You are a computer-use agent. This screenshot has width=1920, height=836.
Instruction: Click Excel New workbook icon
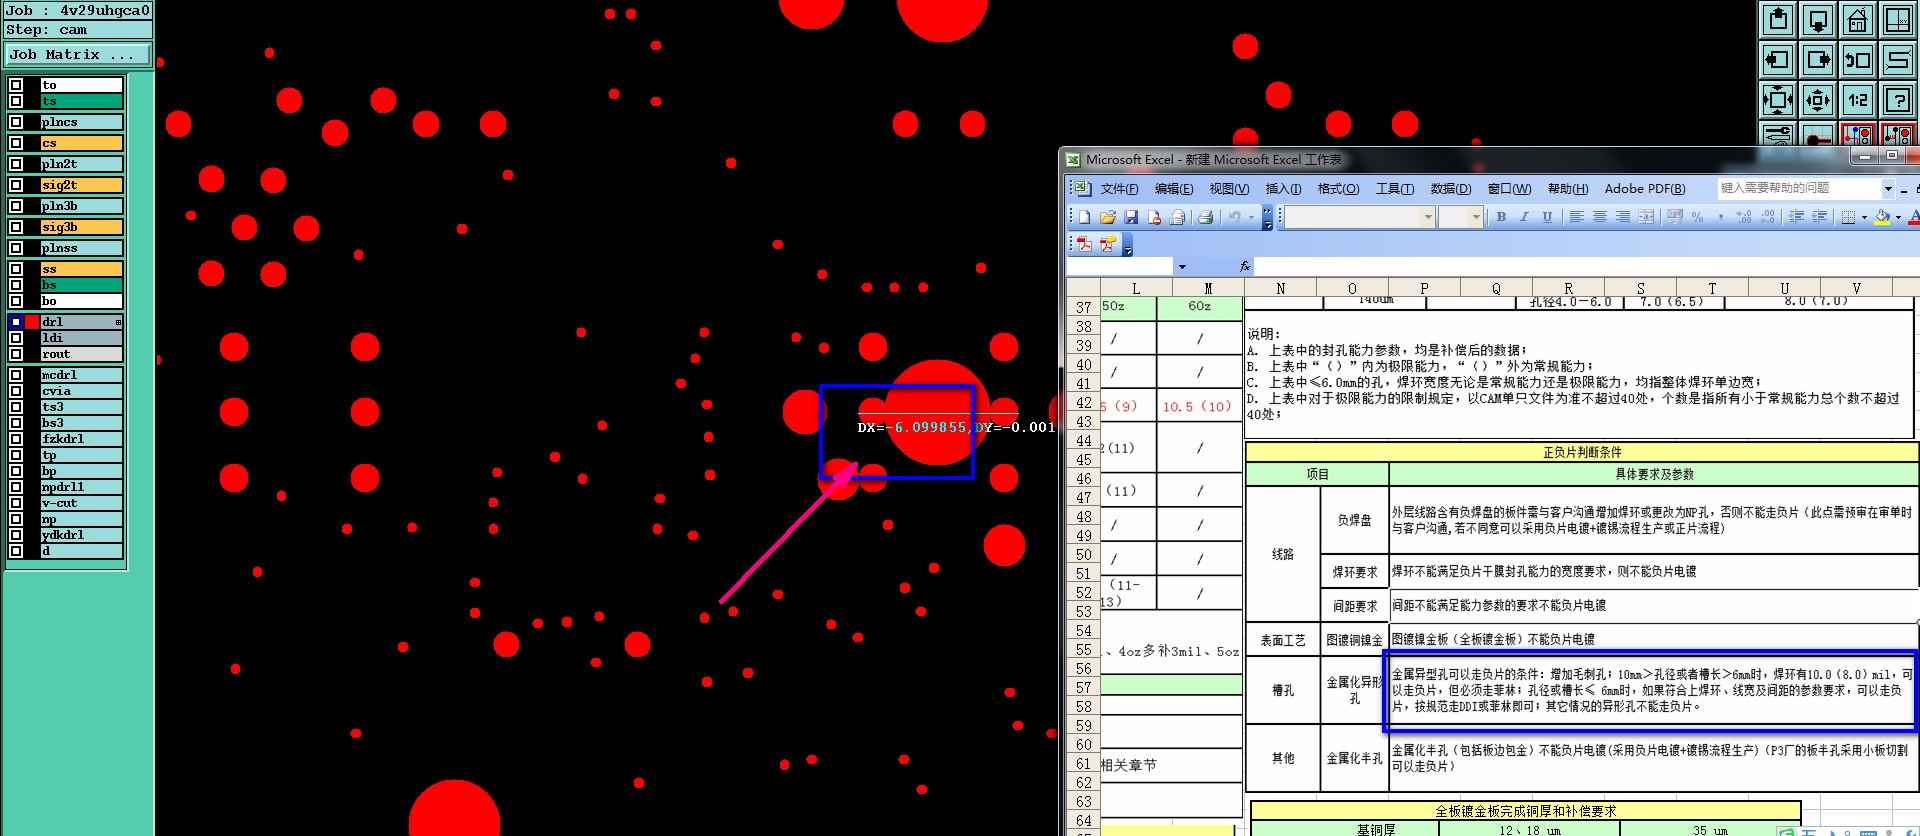1085,217
